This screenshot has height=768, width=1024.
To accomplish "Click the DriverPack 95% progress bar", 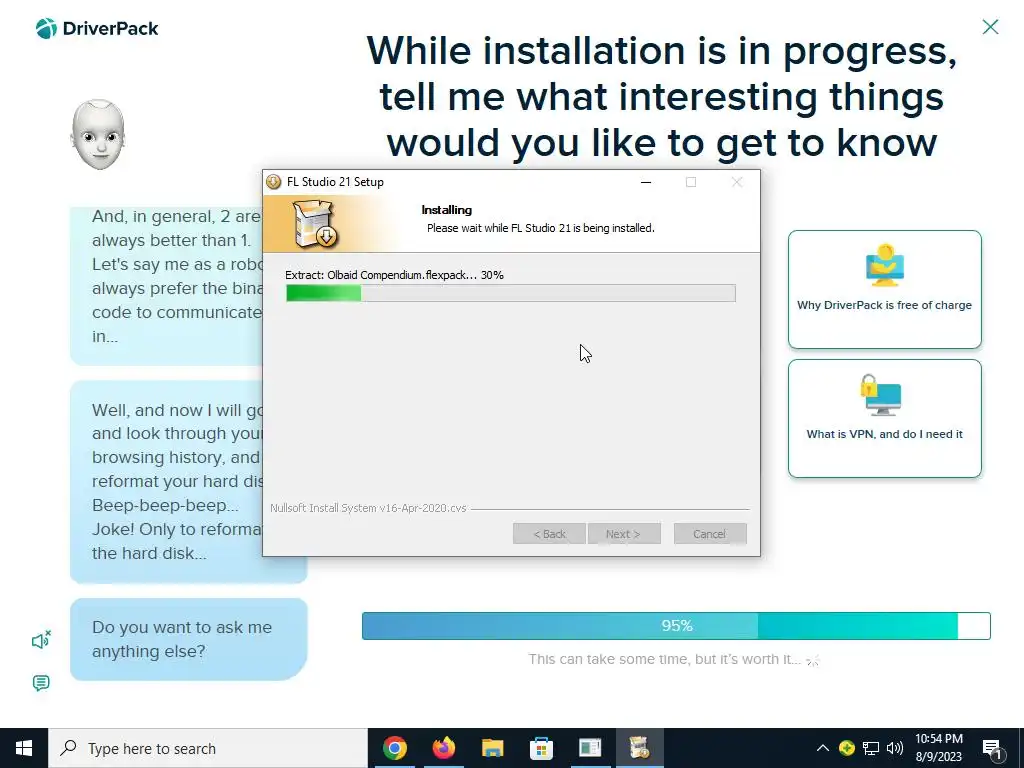I will click(x=676, y=626).
